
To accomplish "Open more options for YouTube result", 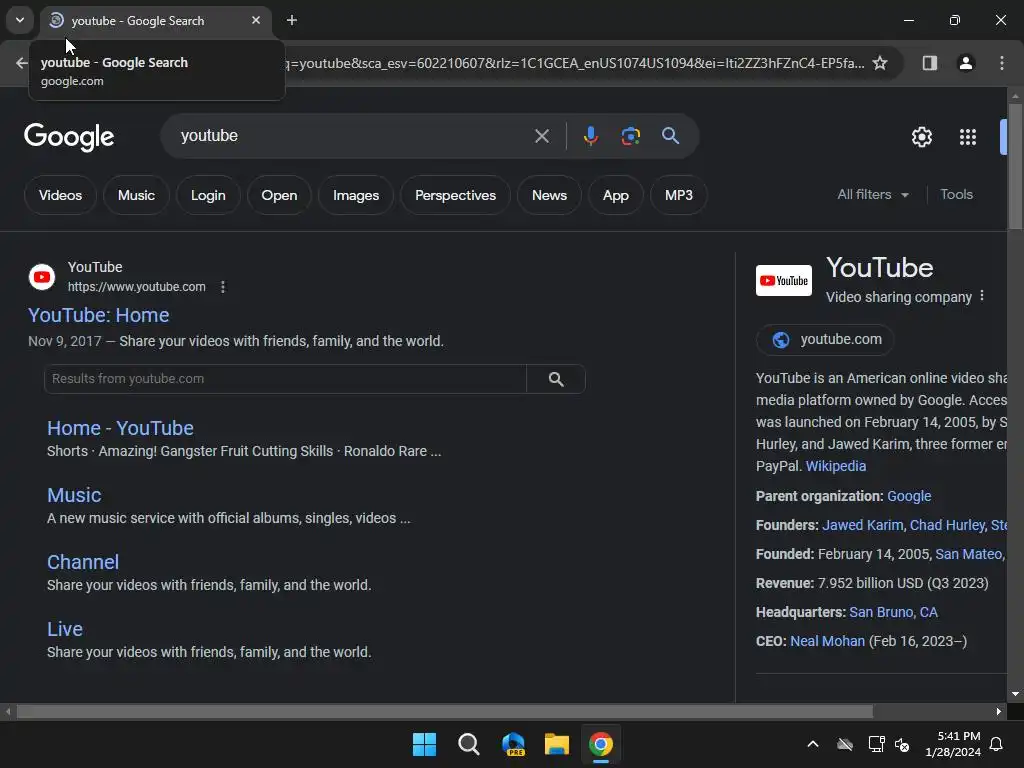I will 223,287.
